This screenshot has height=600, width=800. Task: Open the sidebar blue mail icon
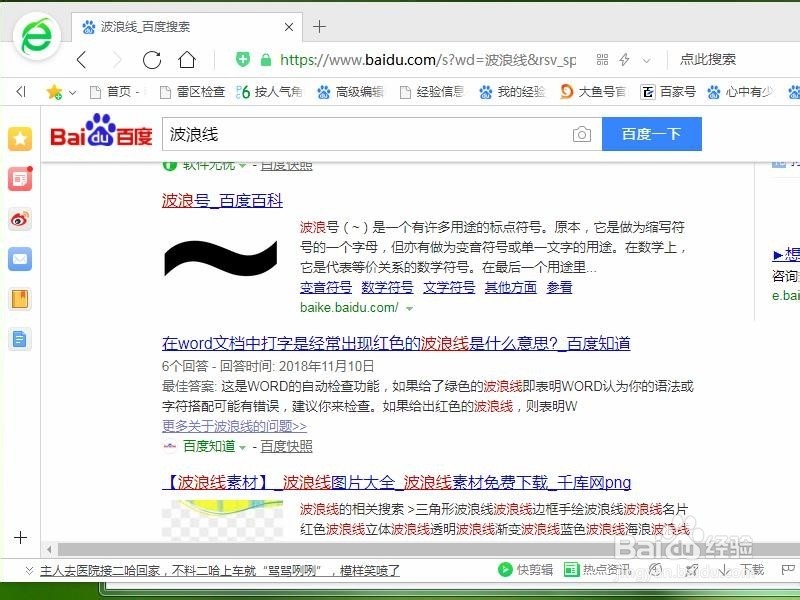(x=20, y=259)
